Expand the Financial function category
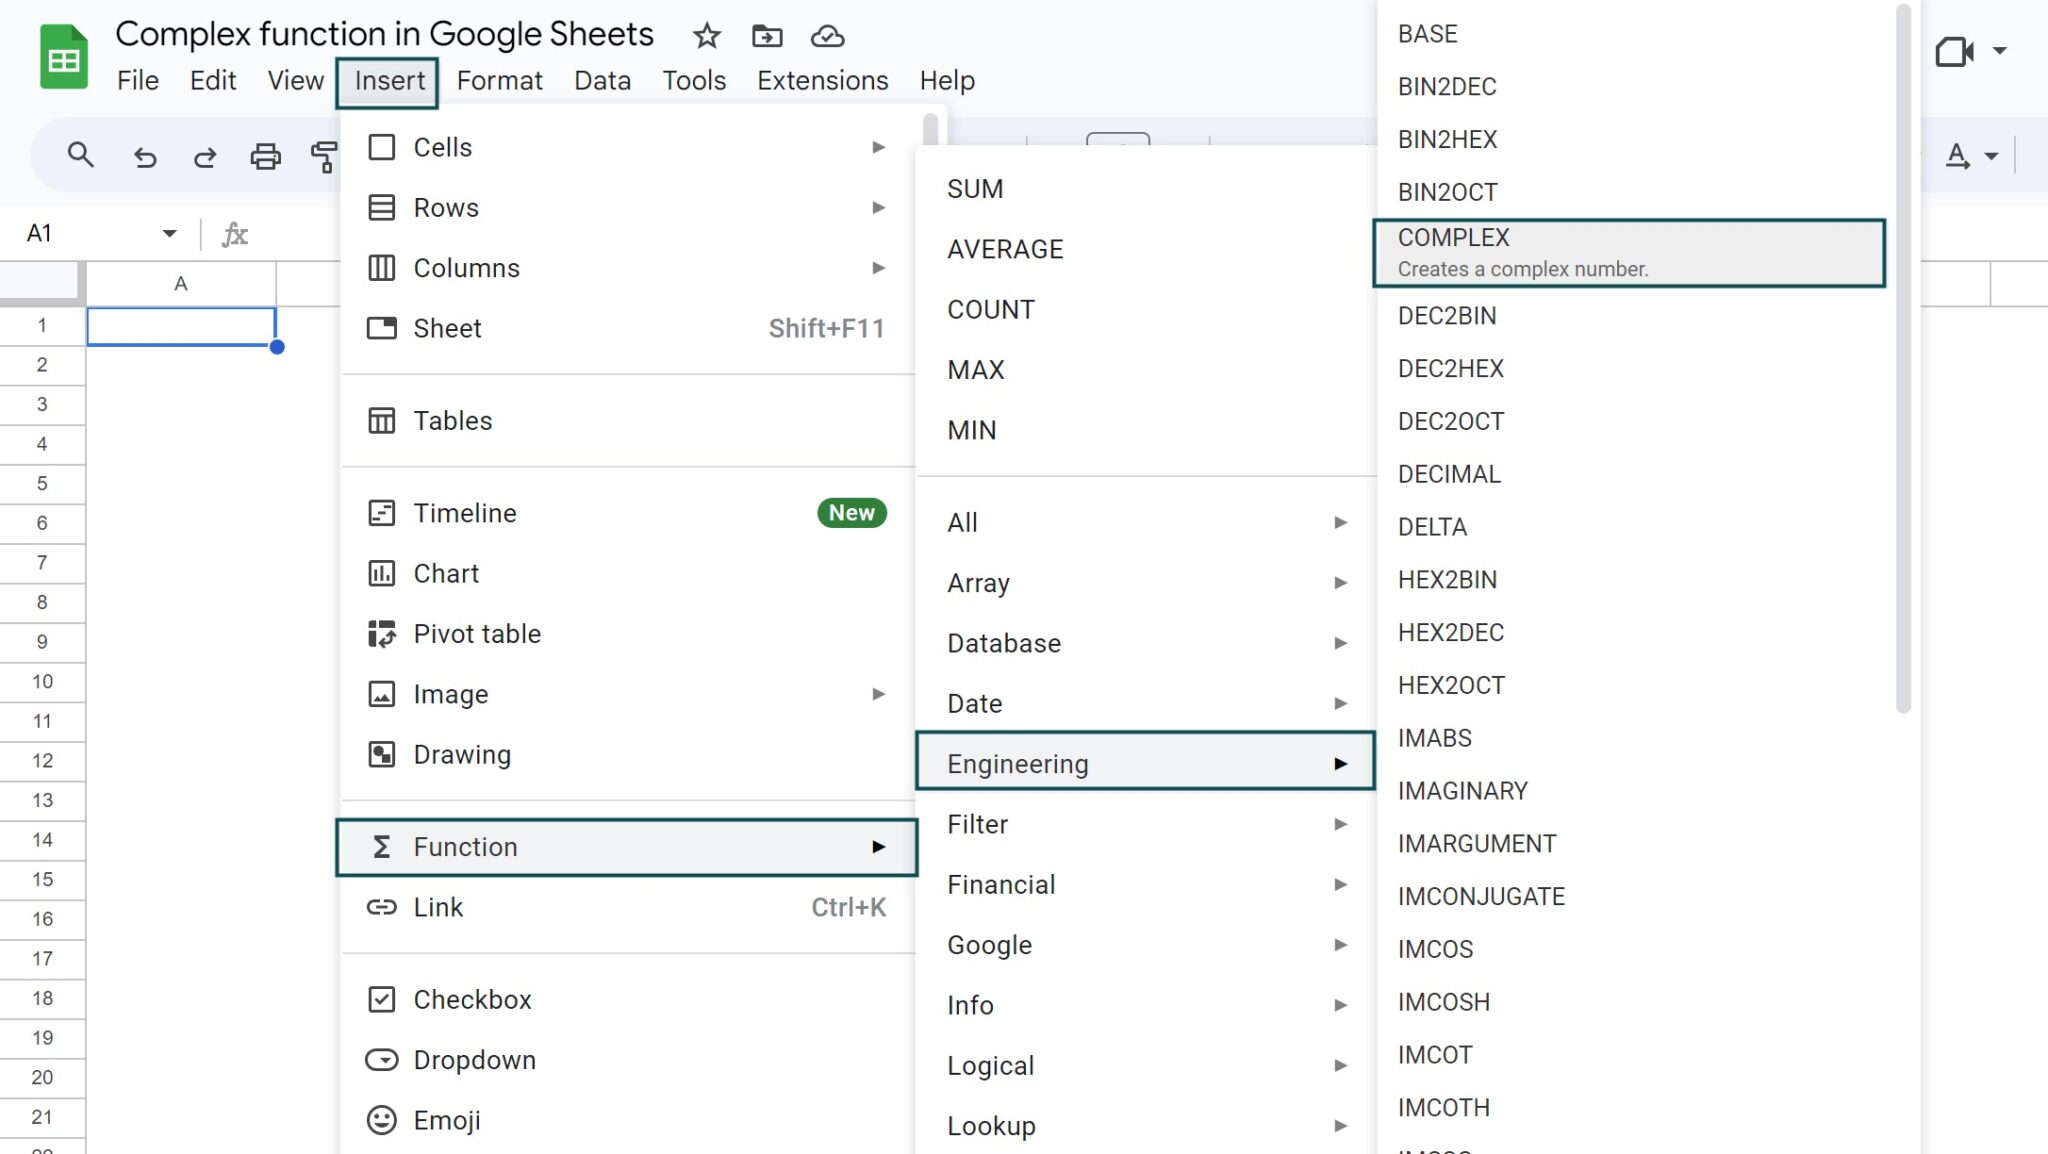This screenshot has width=2048, height=1154. click(x=1146, y=884)
